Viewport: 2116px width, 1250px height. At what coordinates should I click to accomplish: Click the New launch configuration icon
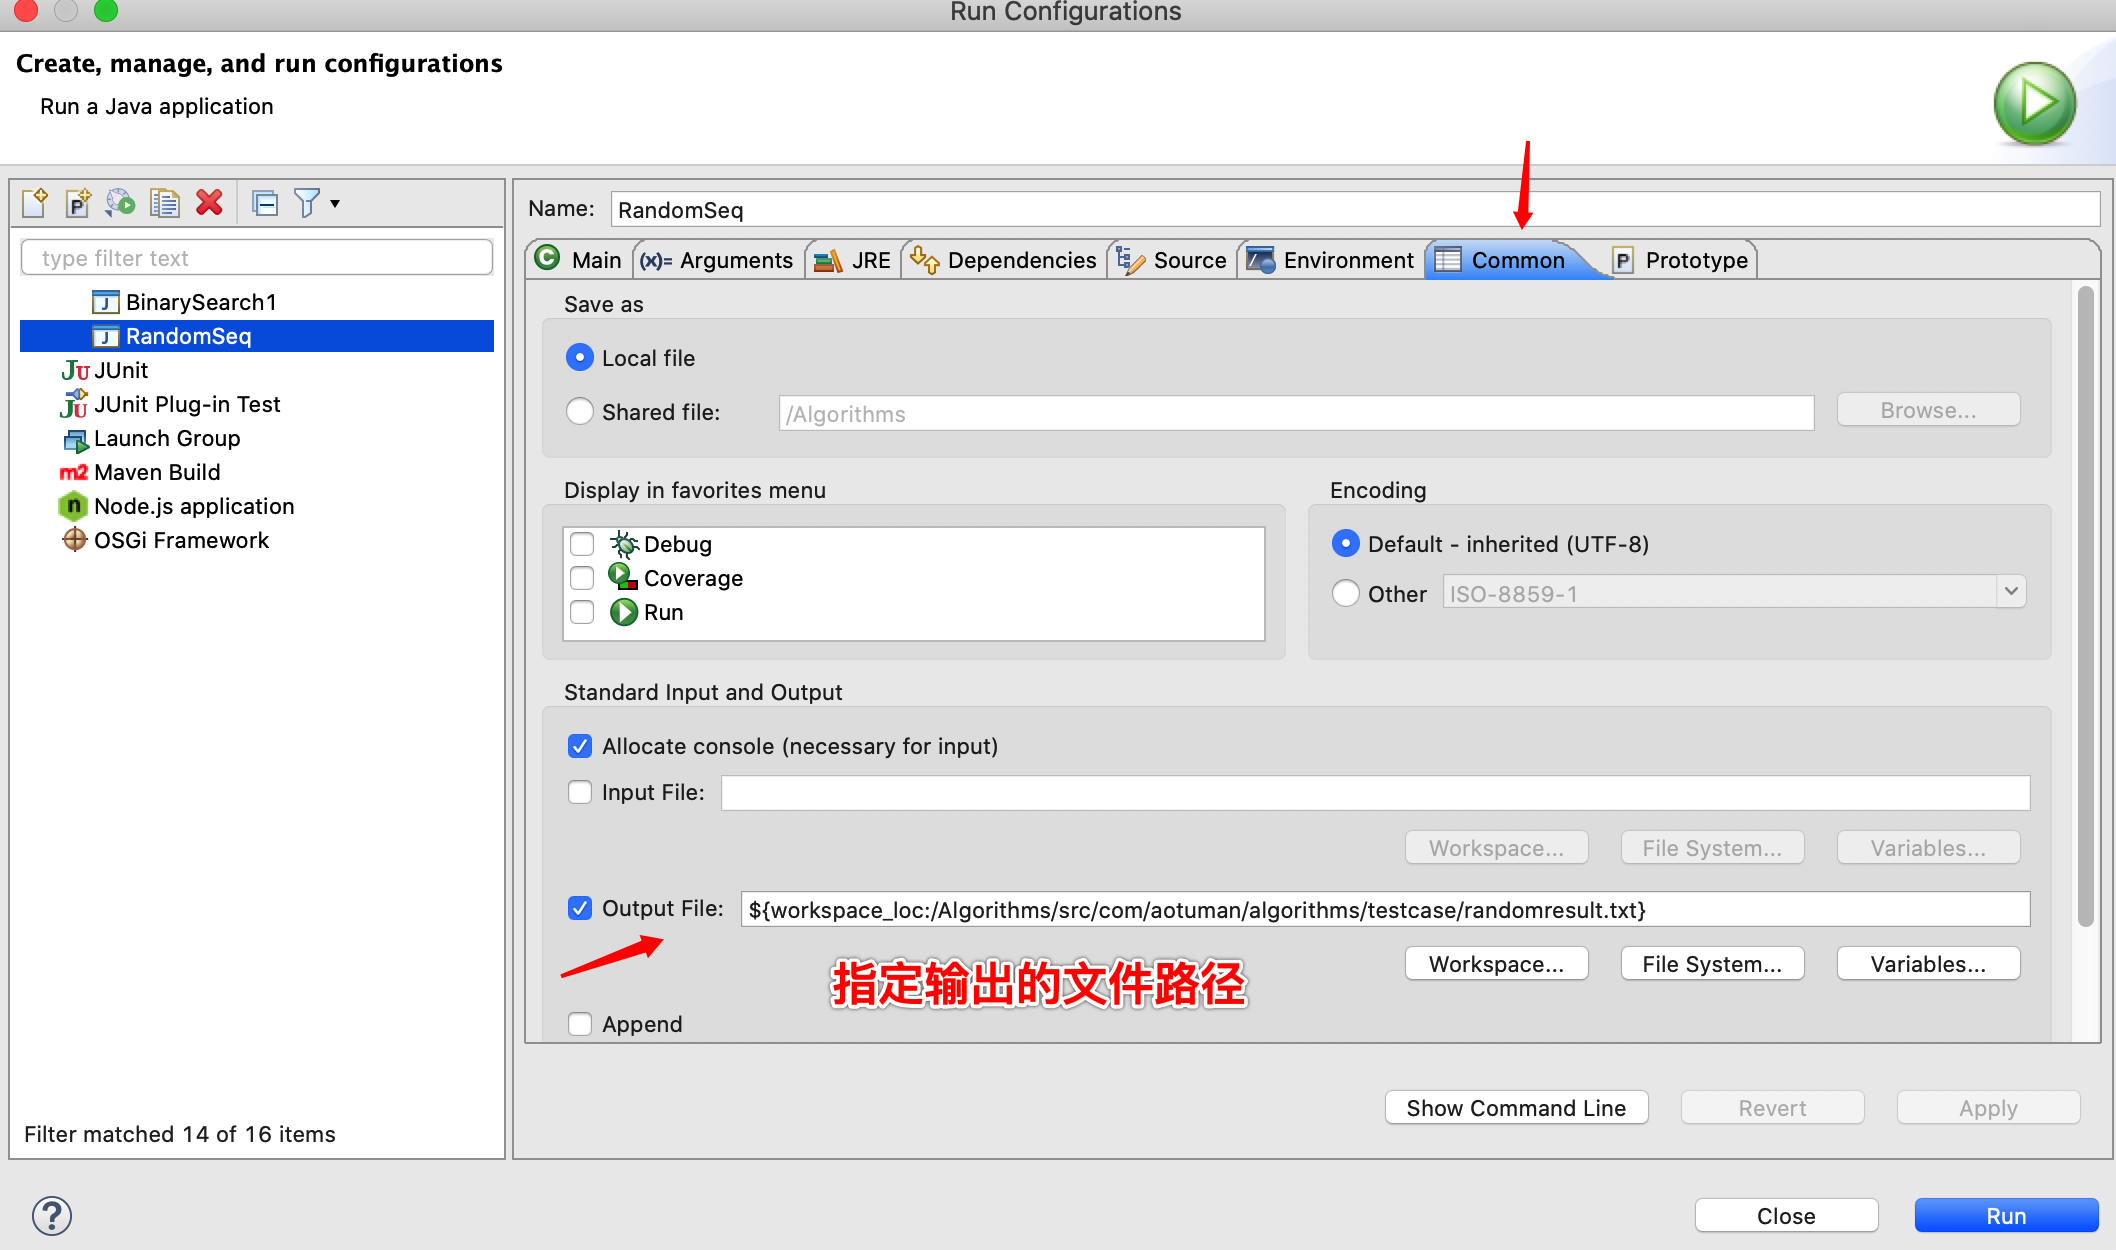click(x=35, y=203)
